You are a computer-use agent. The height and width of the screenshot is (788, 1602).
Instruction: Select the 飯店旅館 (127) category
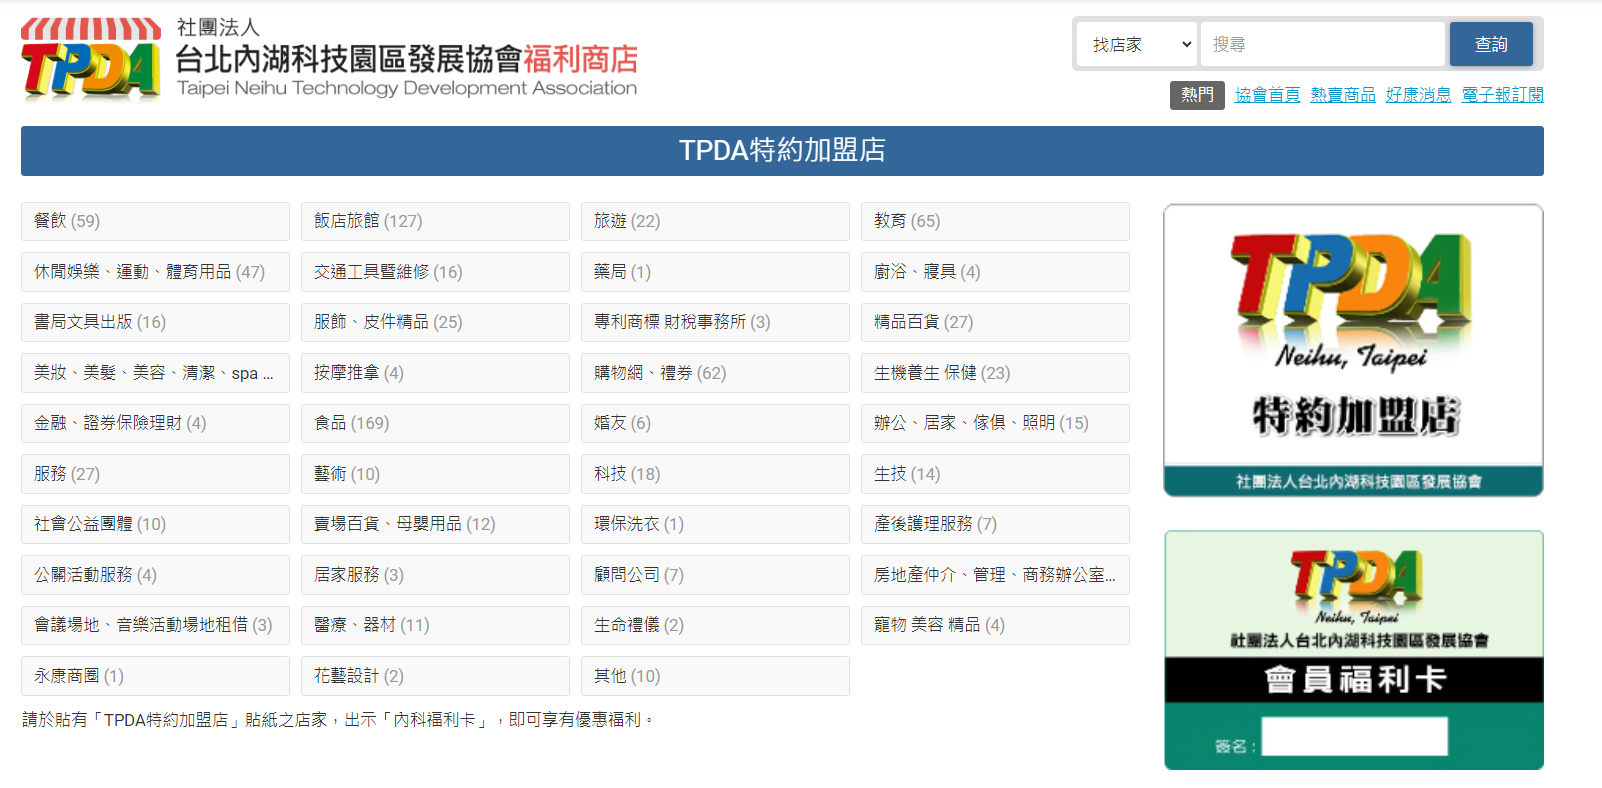click(x=435, y=221)
